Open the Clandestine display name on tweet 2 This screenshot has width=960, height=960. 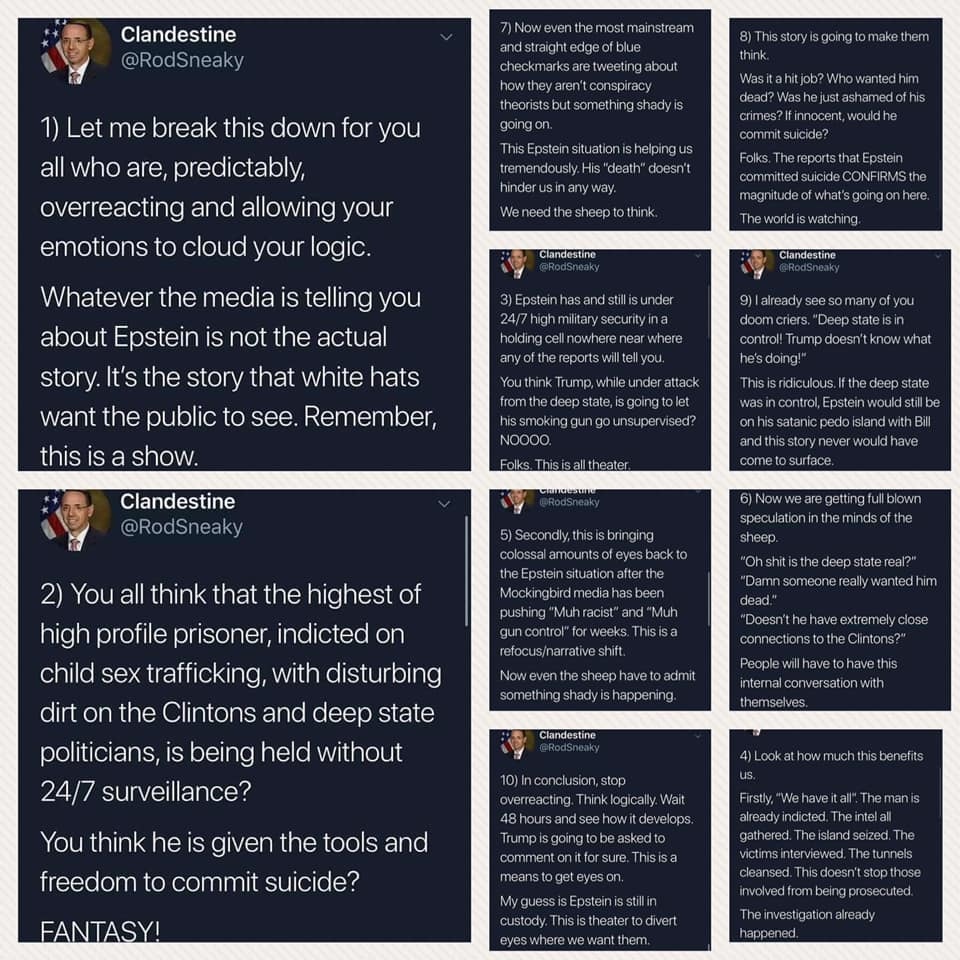pos(178,501)
